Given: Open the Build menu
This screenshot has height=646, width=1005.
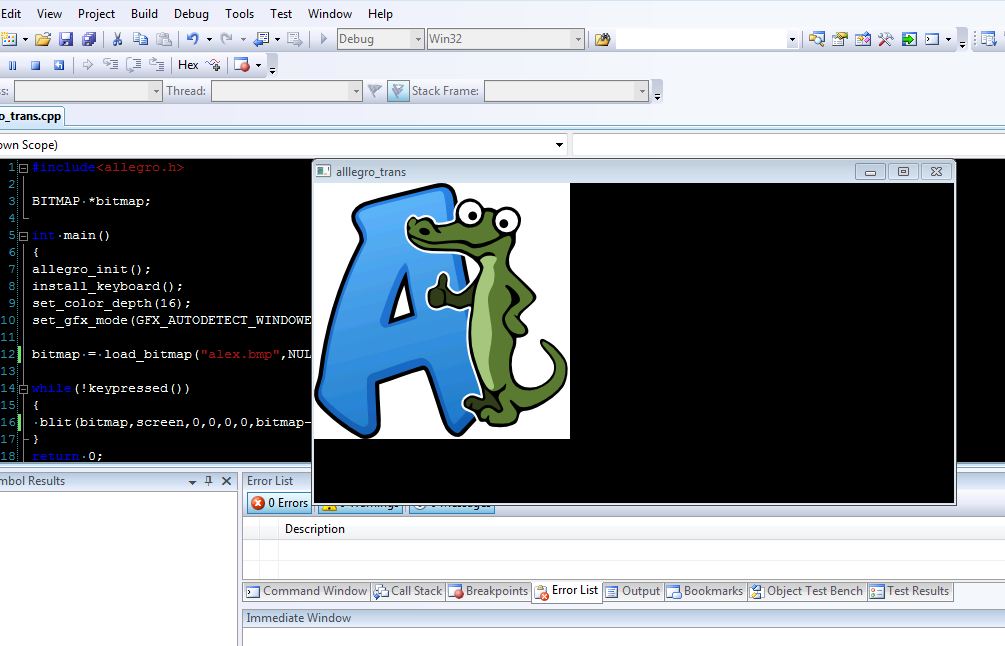Looking at the screenshot, I should (x=143, y=13).
